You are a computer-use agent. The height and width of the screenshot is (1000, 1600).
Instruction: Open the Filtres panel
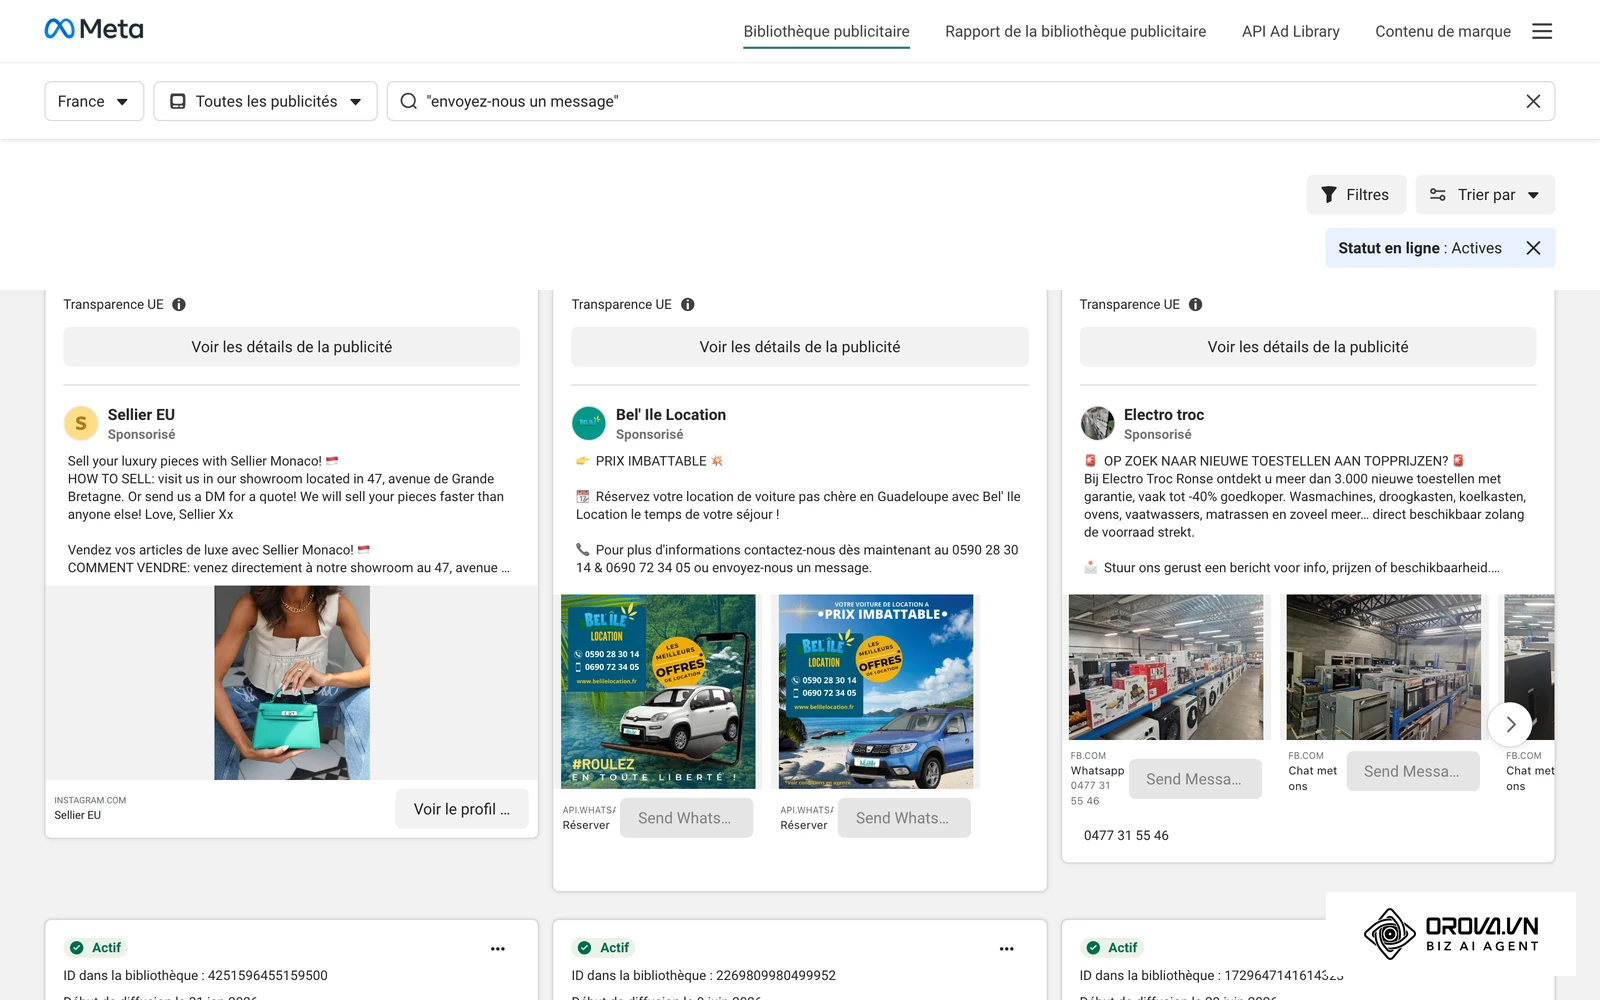tap(1356, 194)
